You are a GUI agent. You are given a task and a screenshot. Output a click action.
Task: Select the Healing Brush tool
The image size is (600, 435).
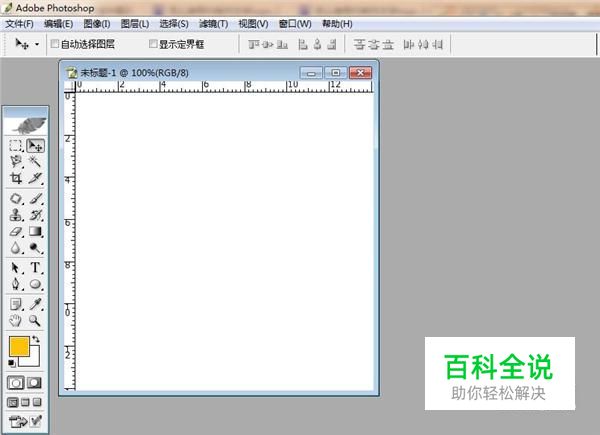tap(16, 199)
